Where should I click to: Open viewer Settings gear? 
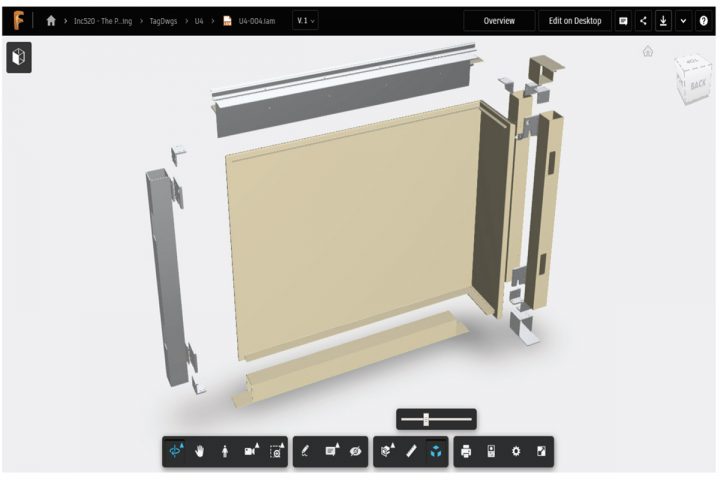coord(516,452)
